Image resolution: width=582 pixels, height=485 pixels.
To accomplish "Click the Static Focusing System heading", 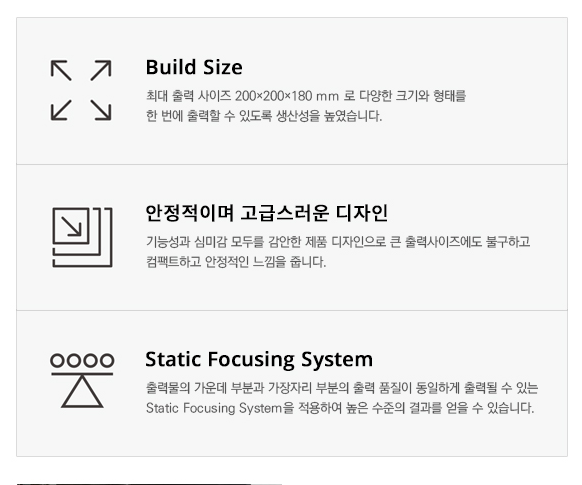I will coord(259,359).
